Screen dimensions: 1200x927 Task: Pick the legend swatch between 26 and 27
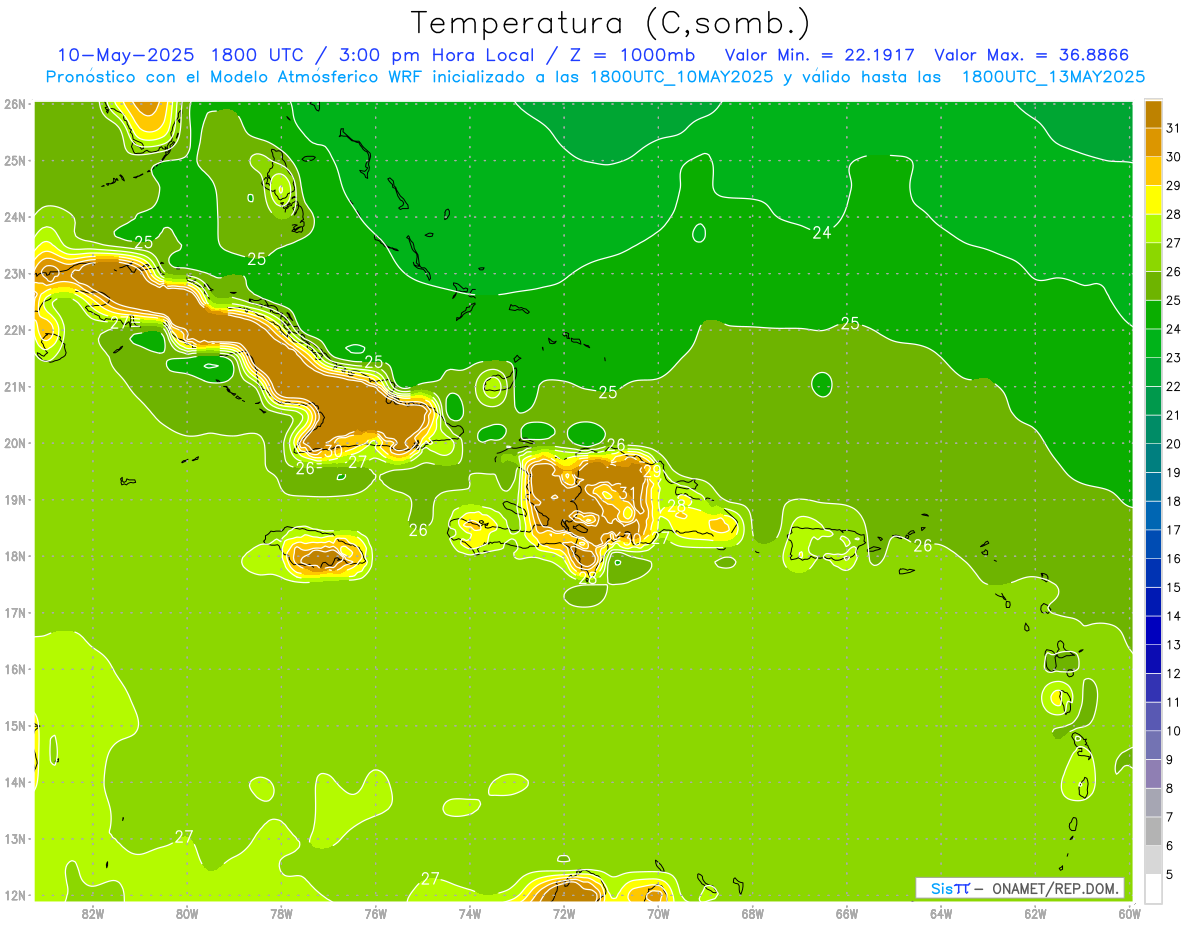pos(1153,256)
